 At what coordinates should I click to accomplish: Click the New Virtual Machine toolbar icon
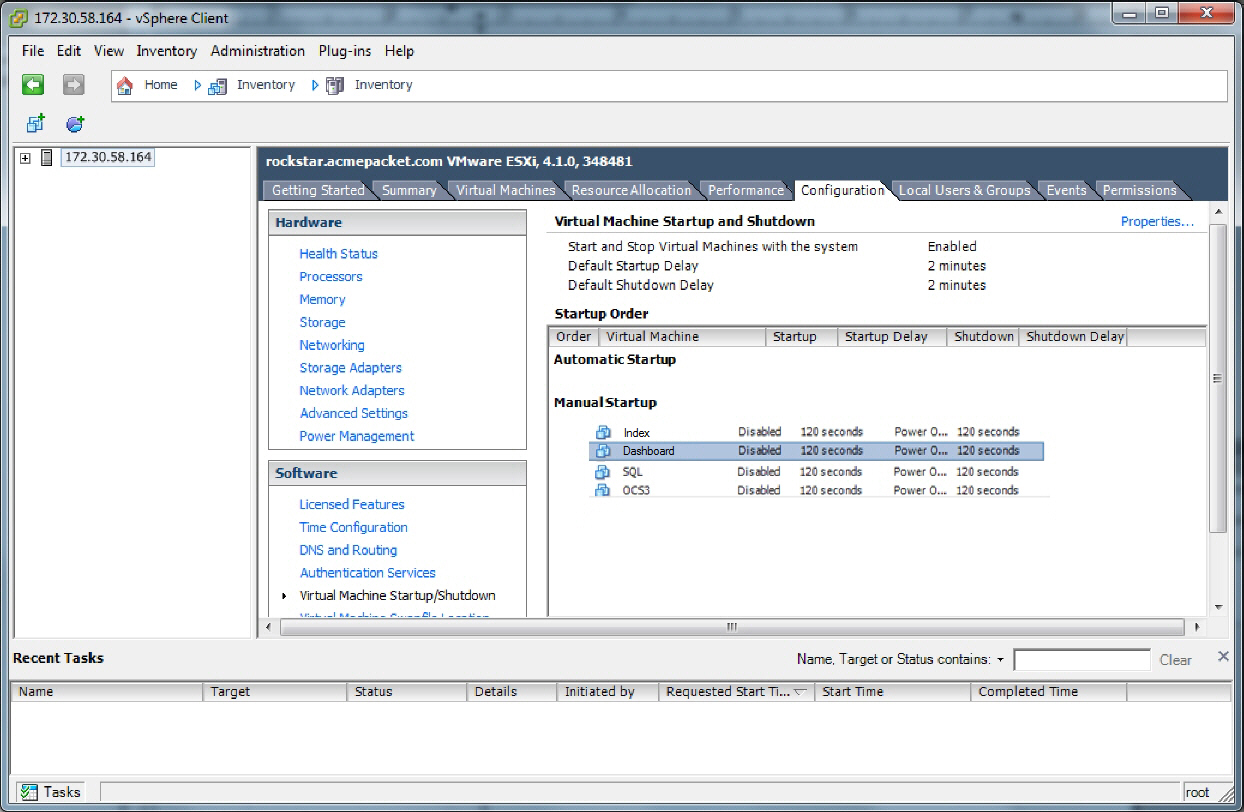35,124
